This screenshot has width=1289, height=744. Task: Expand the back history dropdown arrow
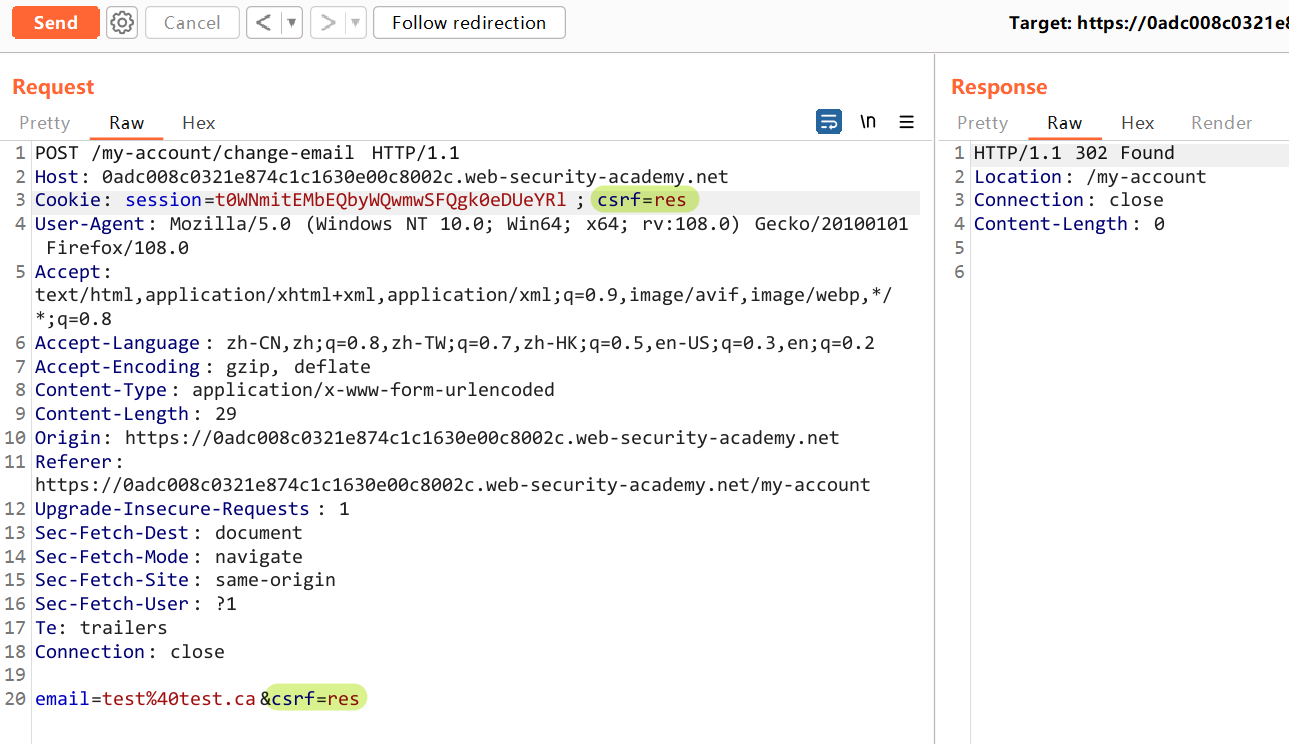pyautogui.click(x=291, y=22)
